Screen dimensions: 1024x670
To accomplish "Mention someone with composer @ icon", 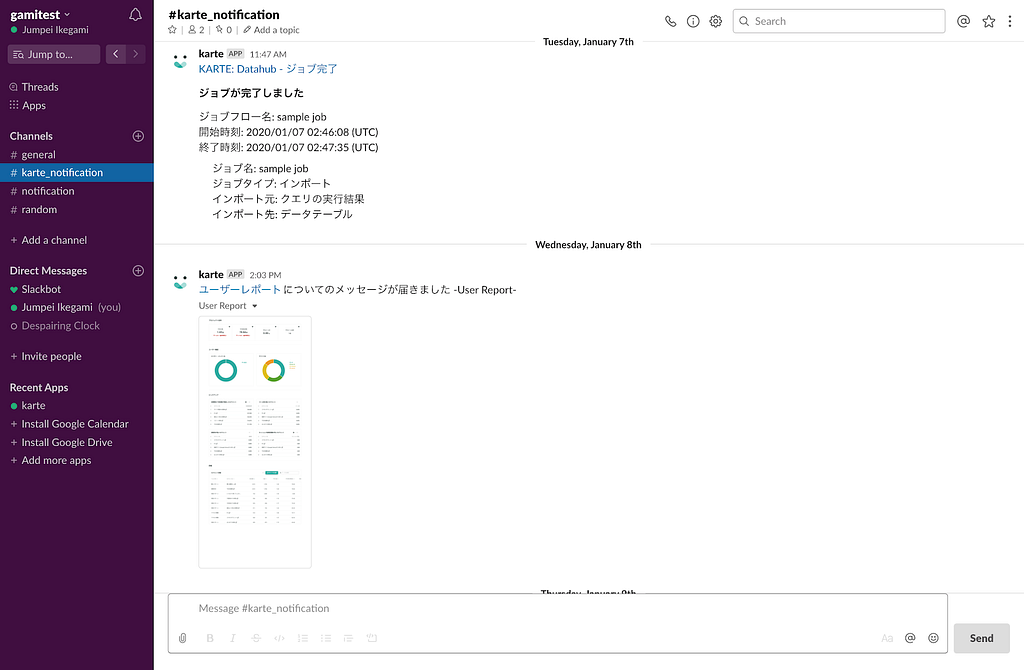I will tap(910, 638).
